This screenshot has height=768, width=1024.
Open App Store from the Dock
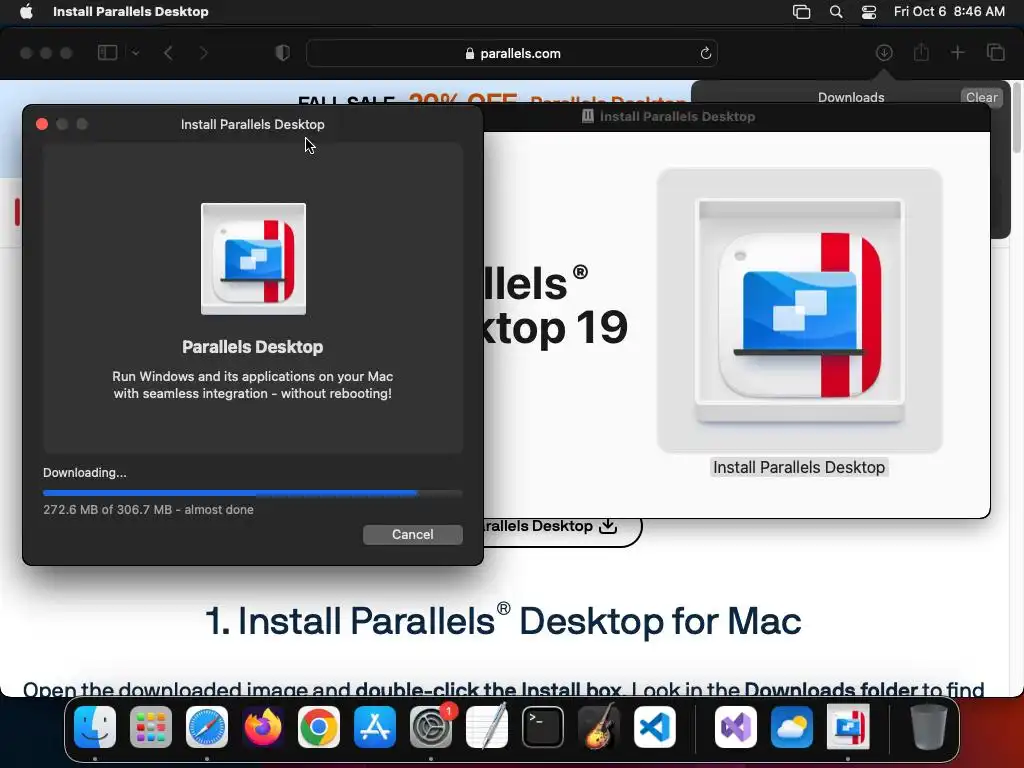(375, 727)
